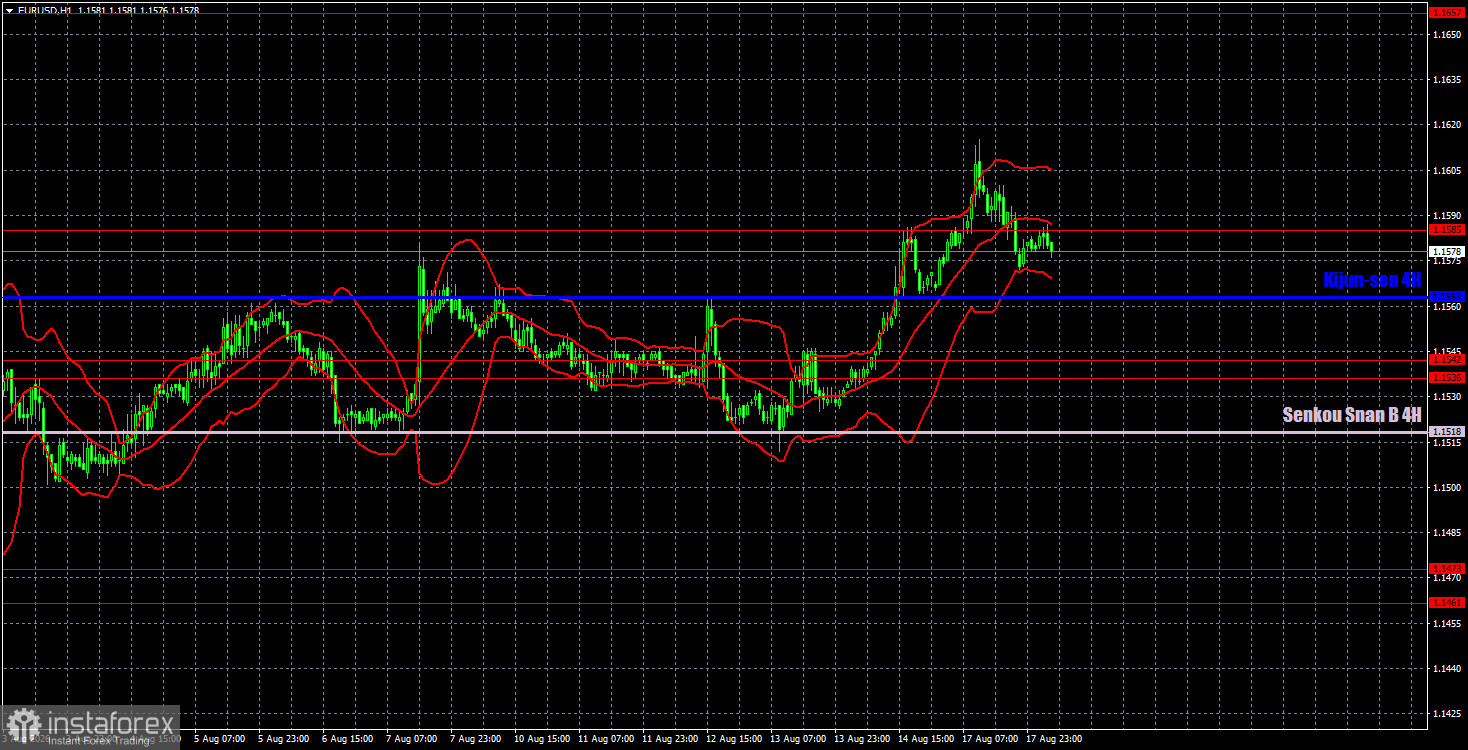Click the 14 Aug 15:00 time label

(x=927, y=740)
